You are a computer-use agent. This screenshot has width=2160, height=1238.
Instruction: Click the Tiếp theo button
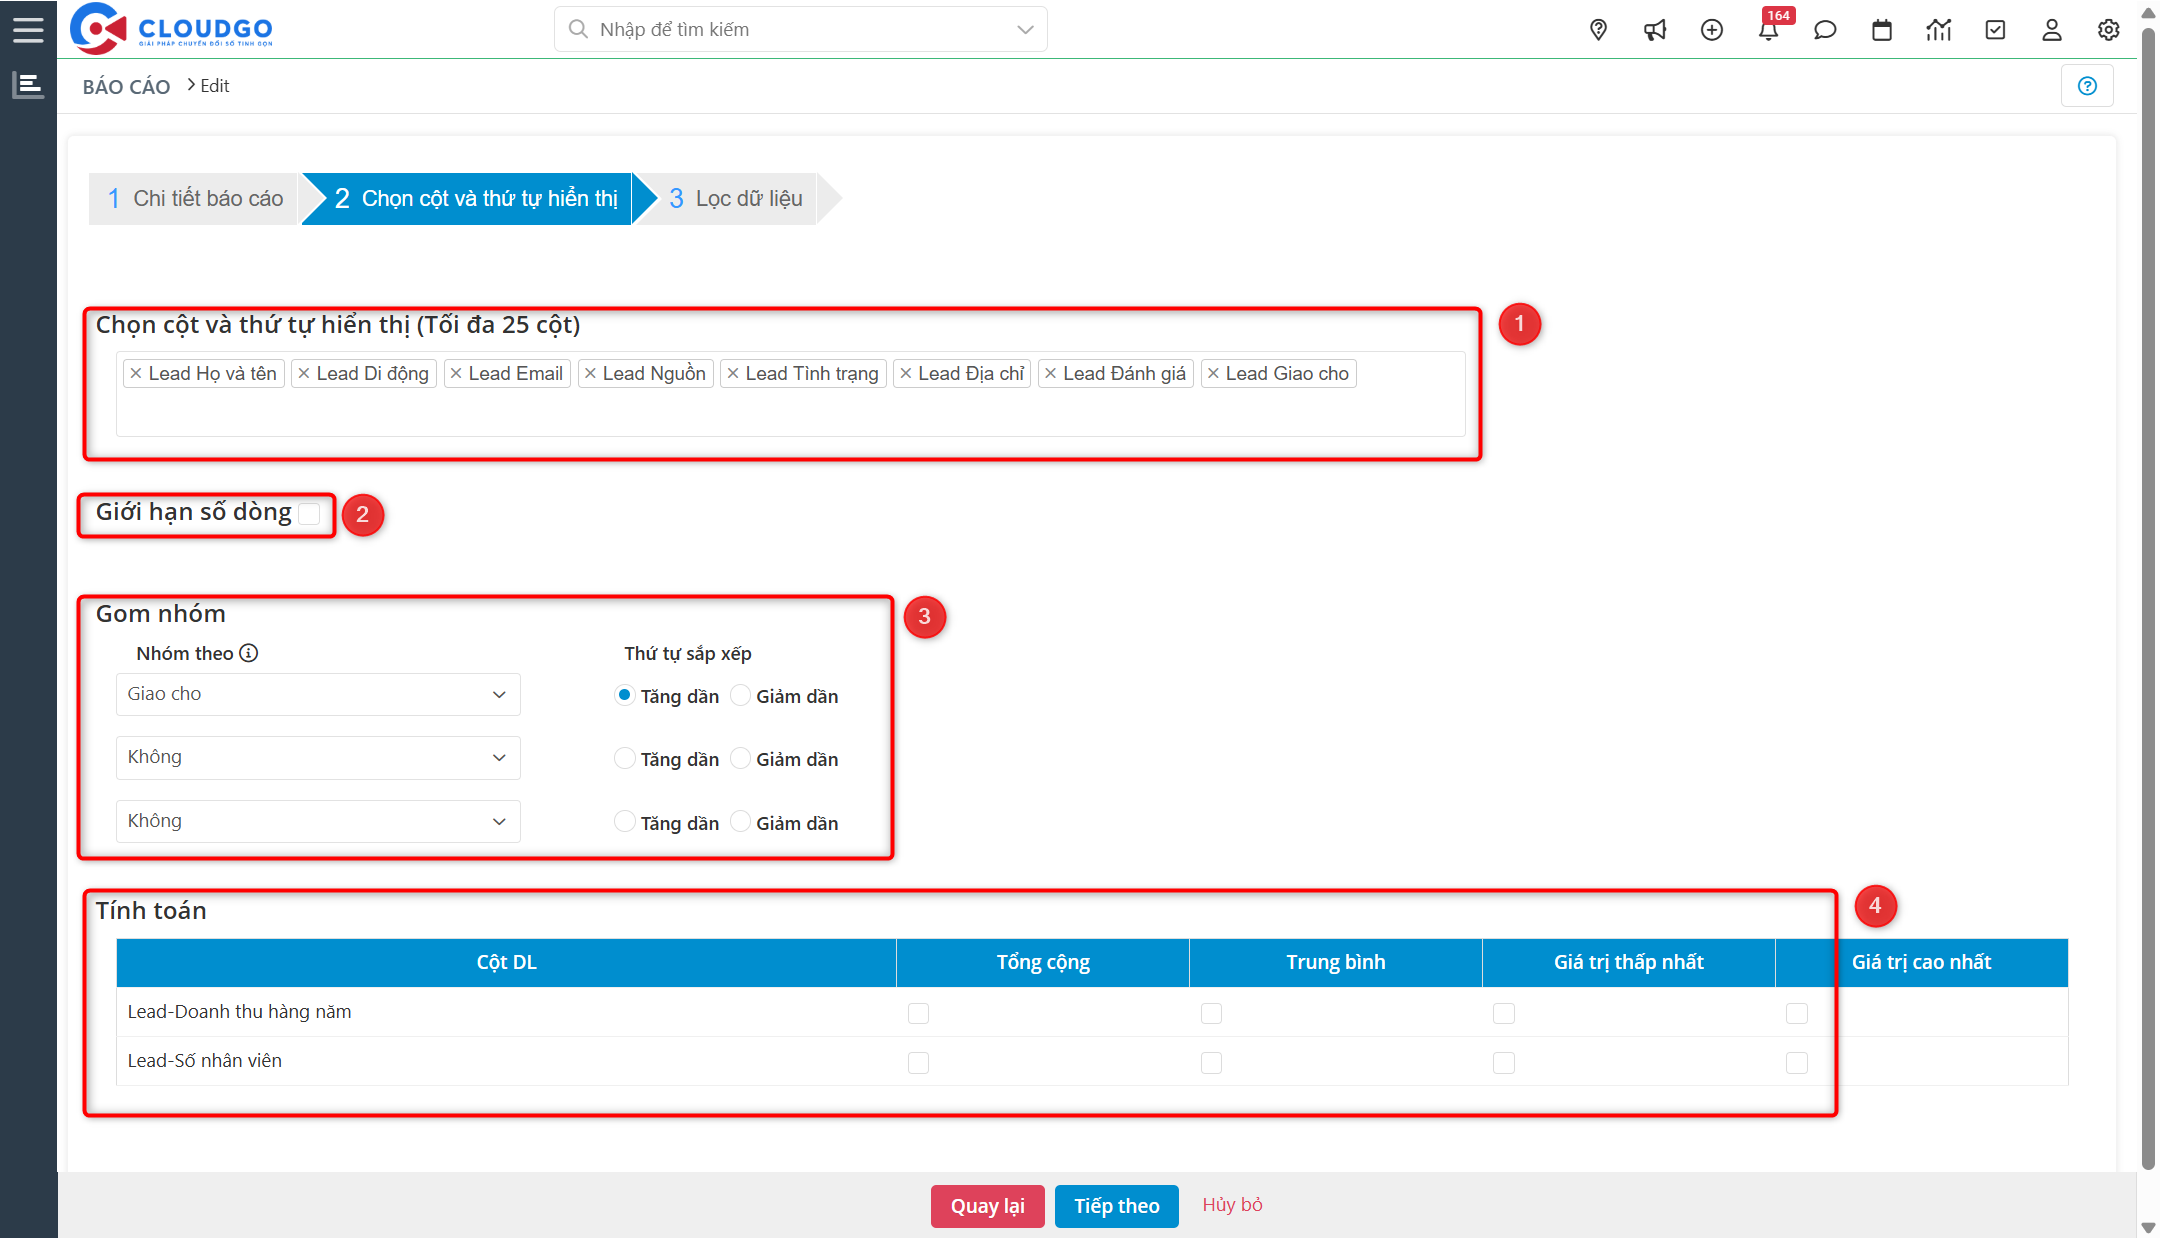[x=1117, y=1206]
